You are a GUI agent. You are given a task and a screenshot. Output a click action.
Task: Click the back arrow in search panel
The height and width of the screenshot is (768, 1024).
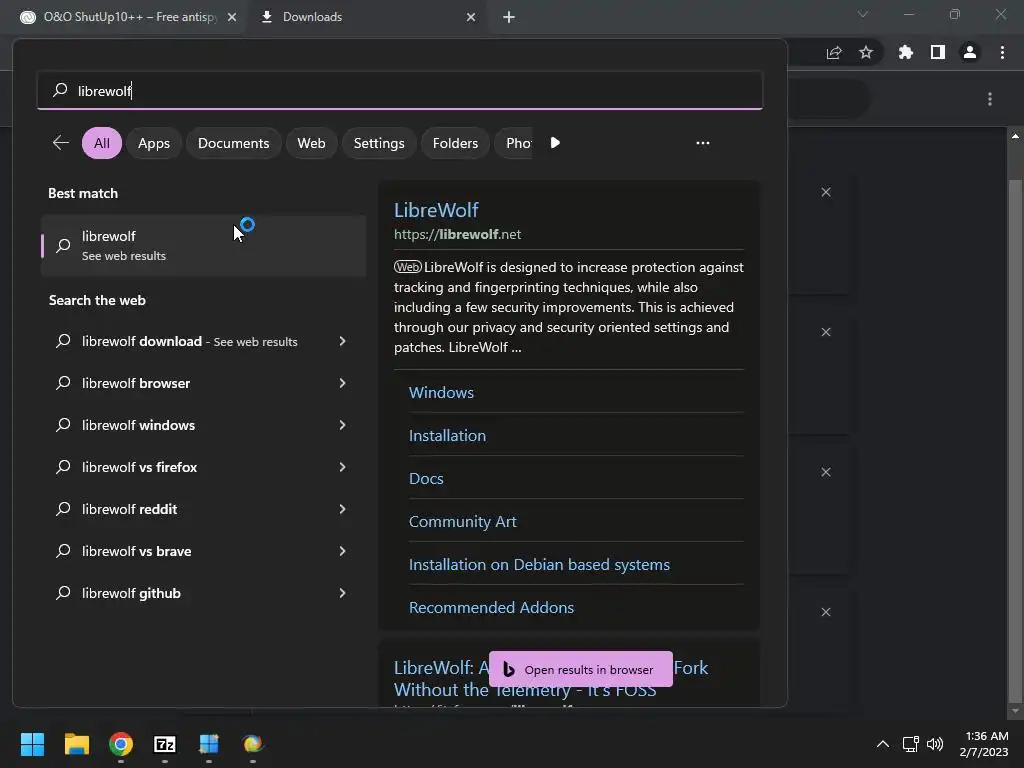click(61, 143)
